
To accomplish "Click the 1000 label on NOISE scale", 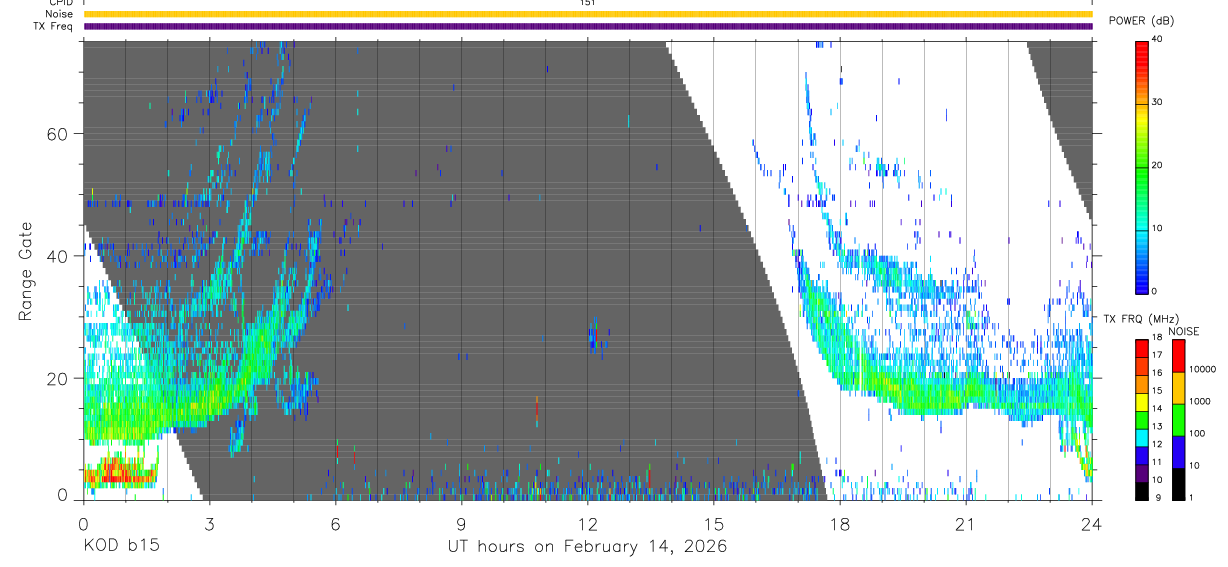I will [x=1200, y=402].
